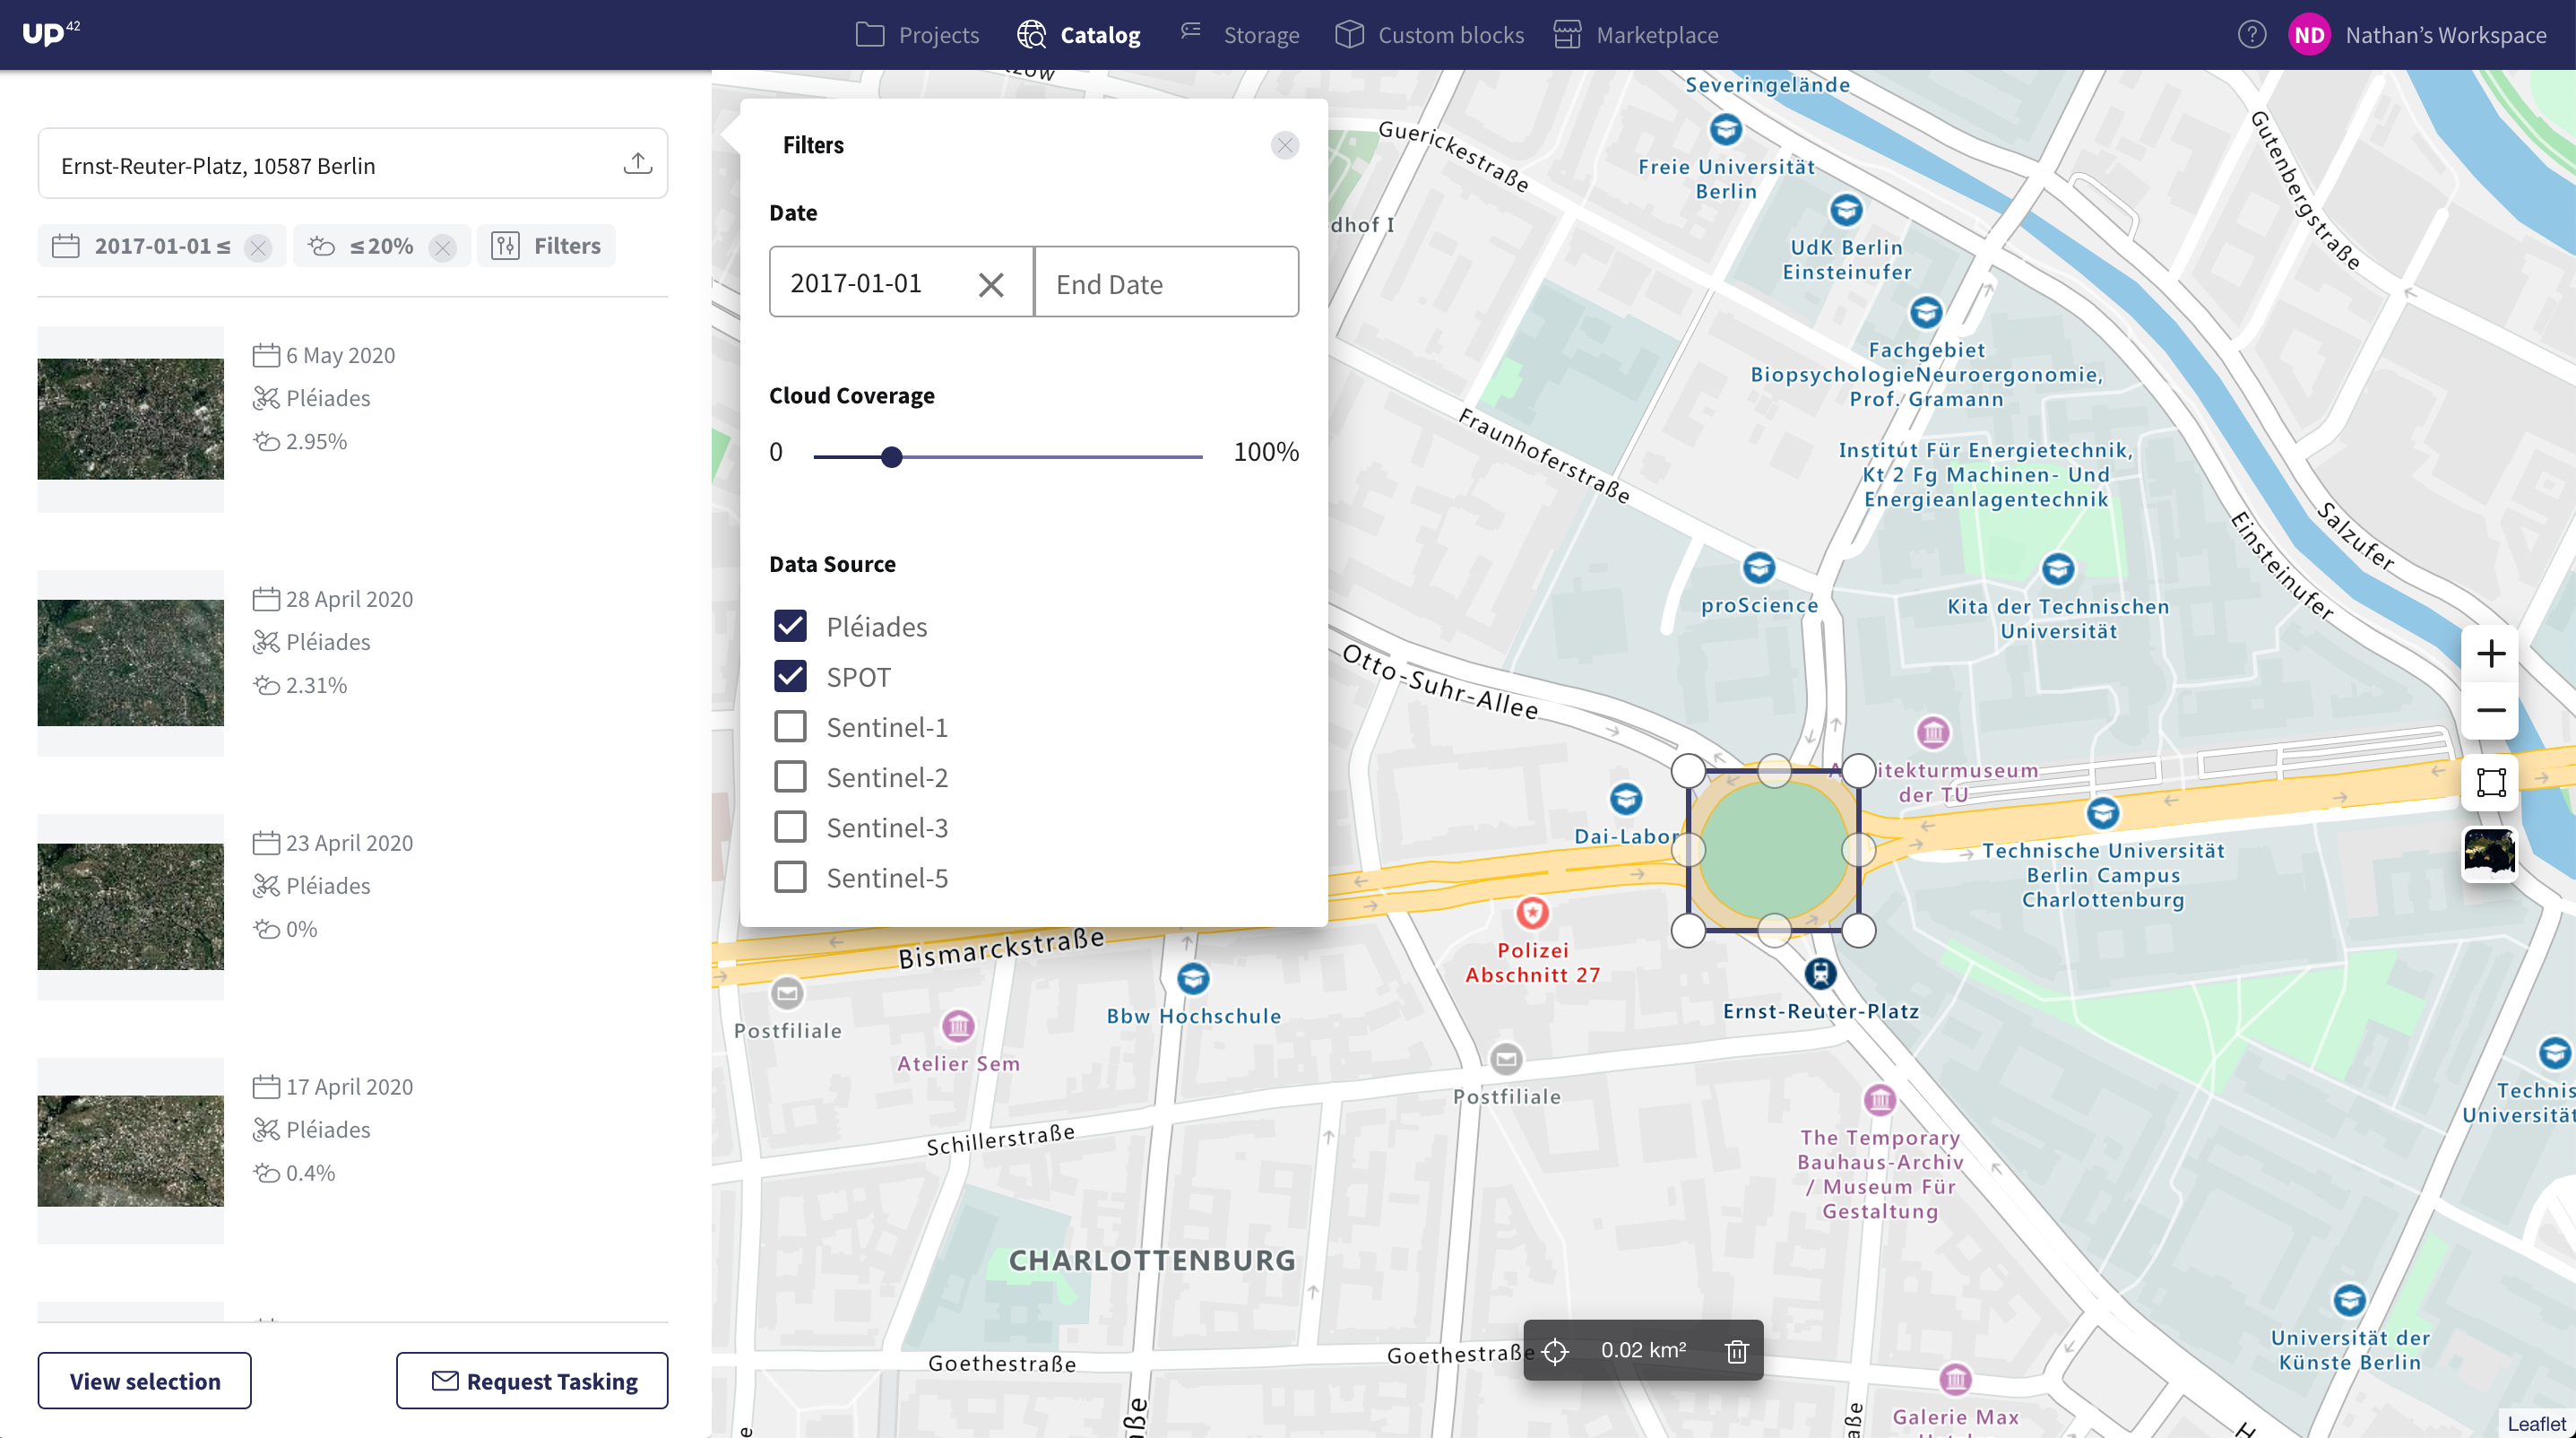Click the End Date input field

pos(1166,282)
